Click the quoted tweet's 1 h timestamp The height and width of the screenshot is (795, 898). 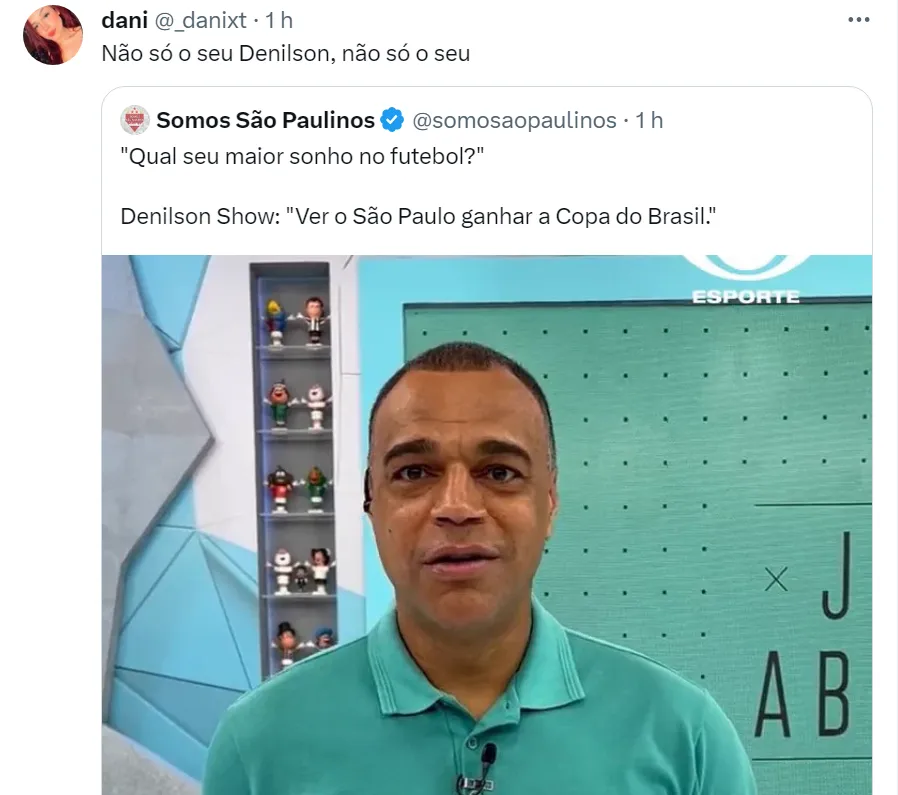coord(649,120)
